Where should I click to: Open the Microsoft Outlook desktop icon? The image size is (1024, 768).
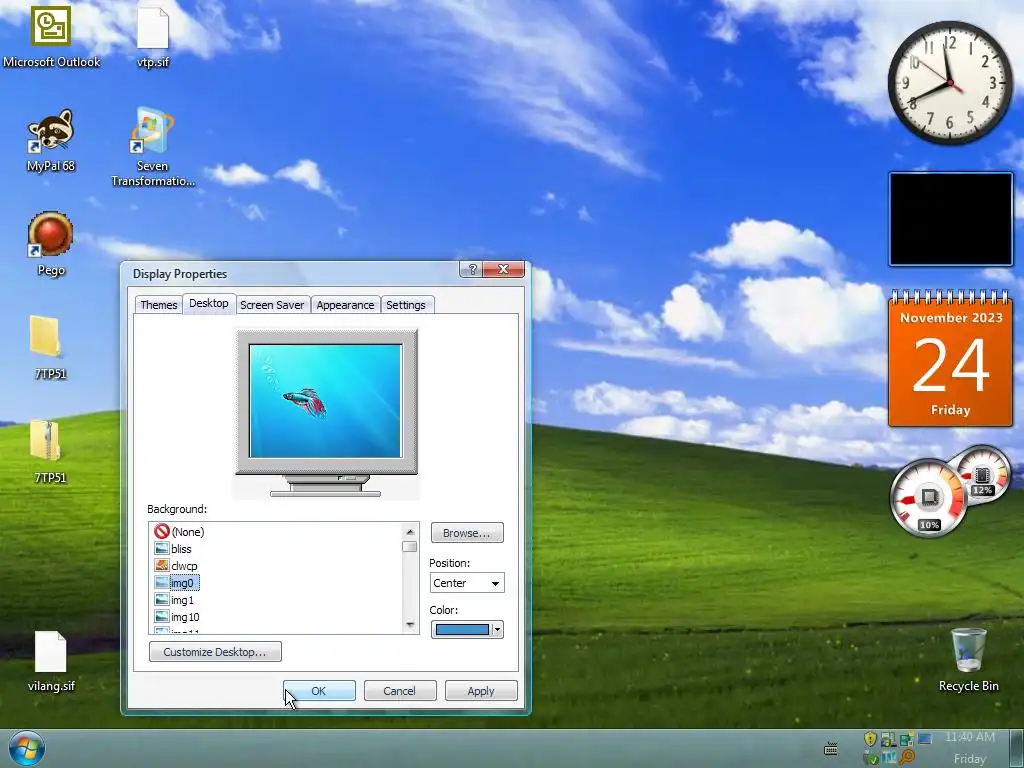pos(51,26)
